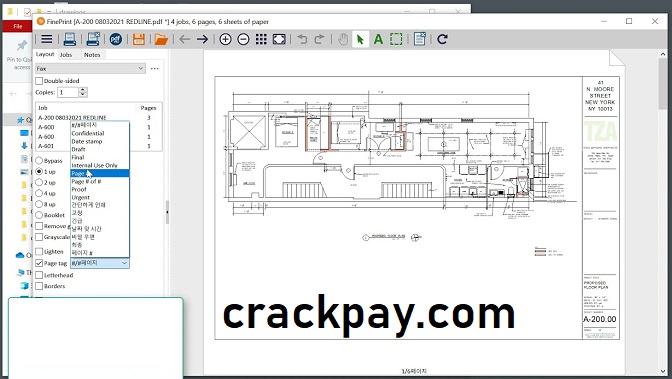Screen dimensions: 672x379
Task: Choose Draft from the page tag list
Action: (x=78, y=149)
